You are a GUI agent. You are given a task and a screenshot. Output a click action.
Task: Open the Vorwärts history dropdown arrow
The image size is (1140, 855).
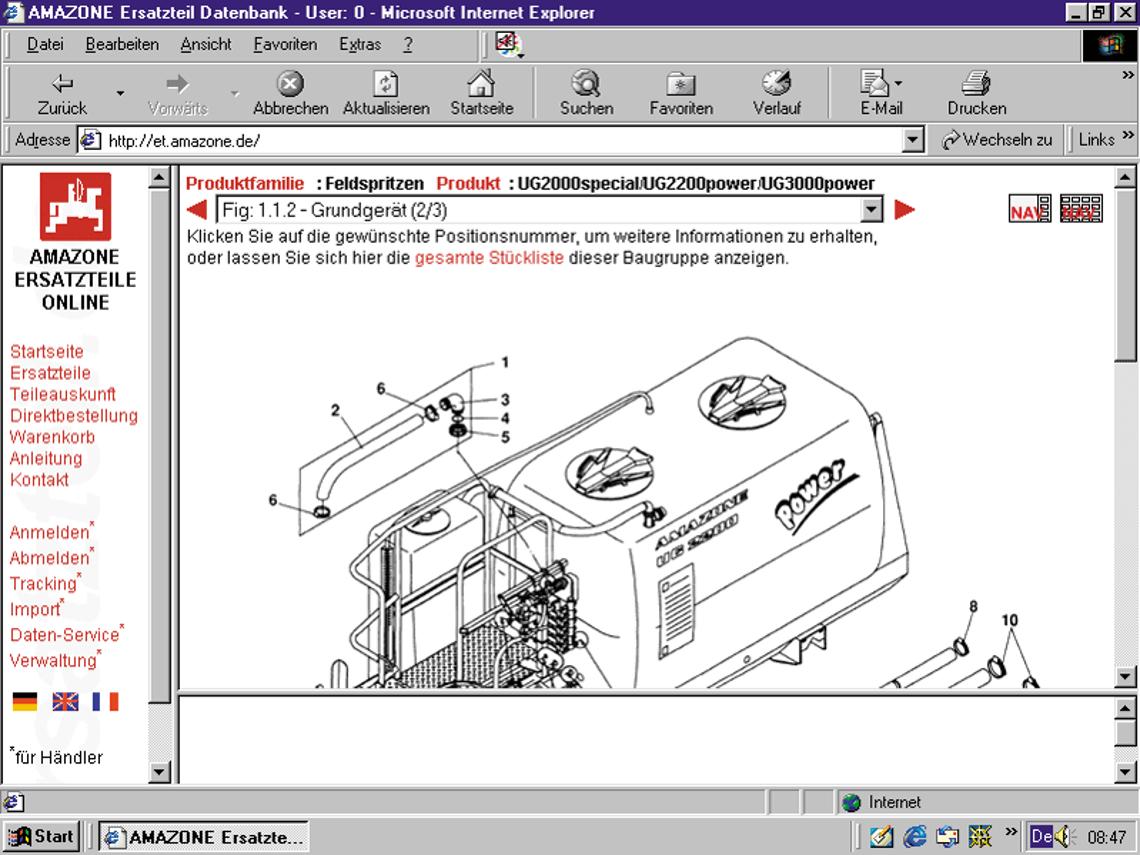point(235,94)
